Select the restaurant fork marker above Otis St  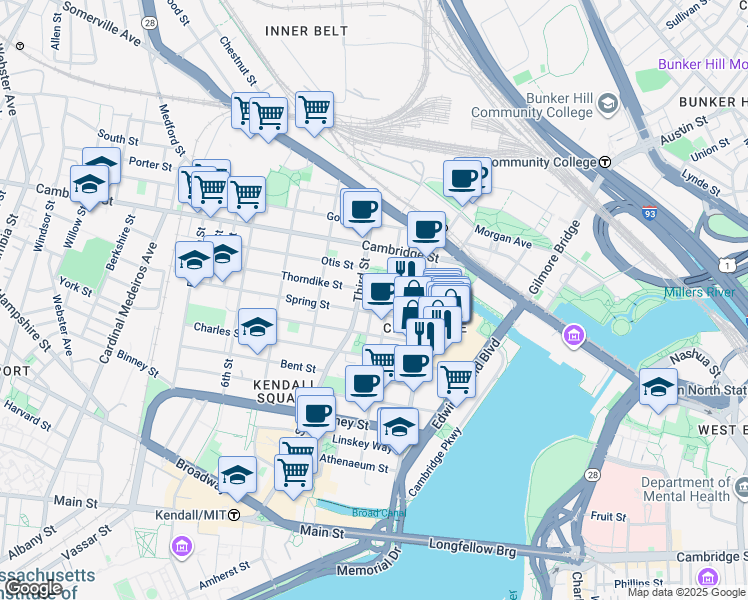pyautogui.click(x=406, y=269)
